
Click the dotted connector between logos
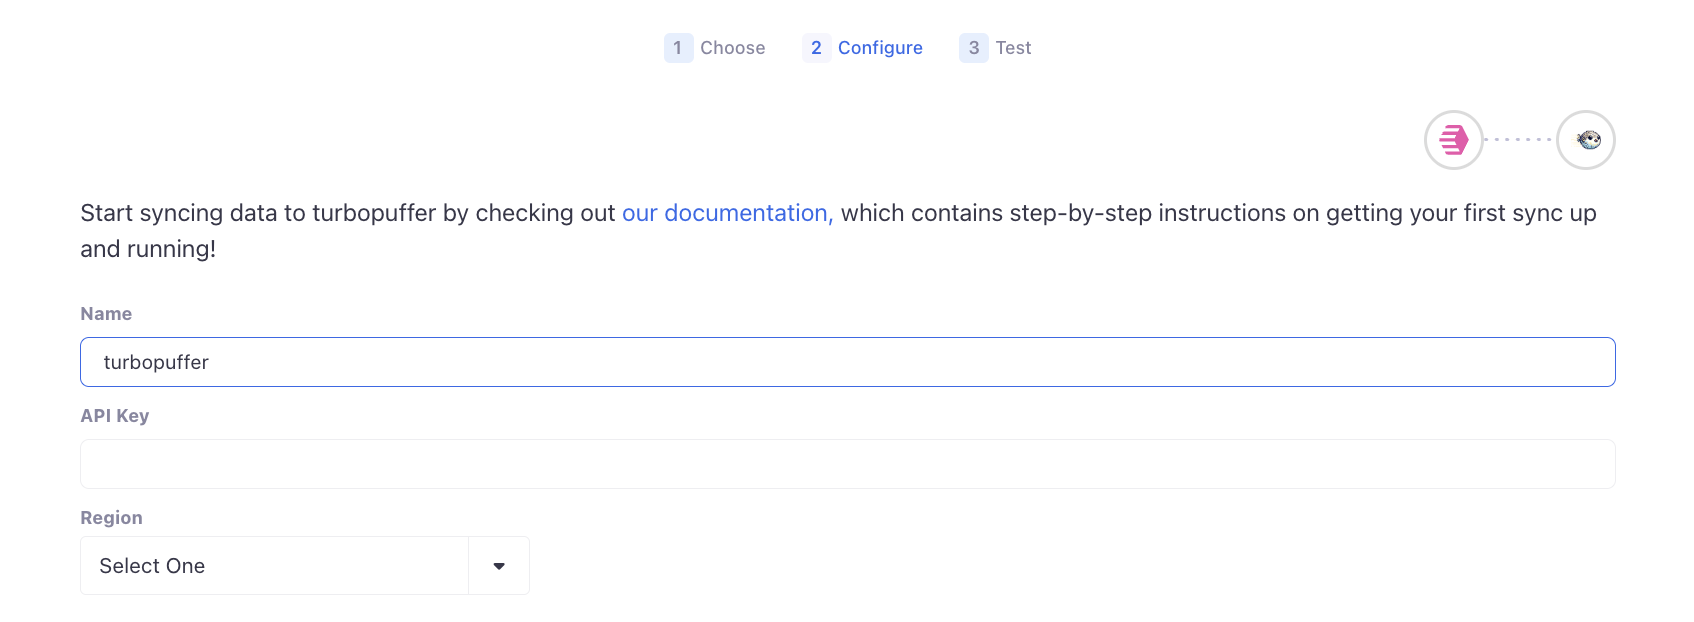pos(1520,140)
